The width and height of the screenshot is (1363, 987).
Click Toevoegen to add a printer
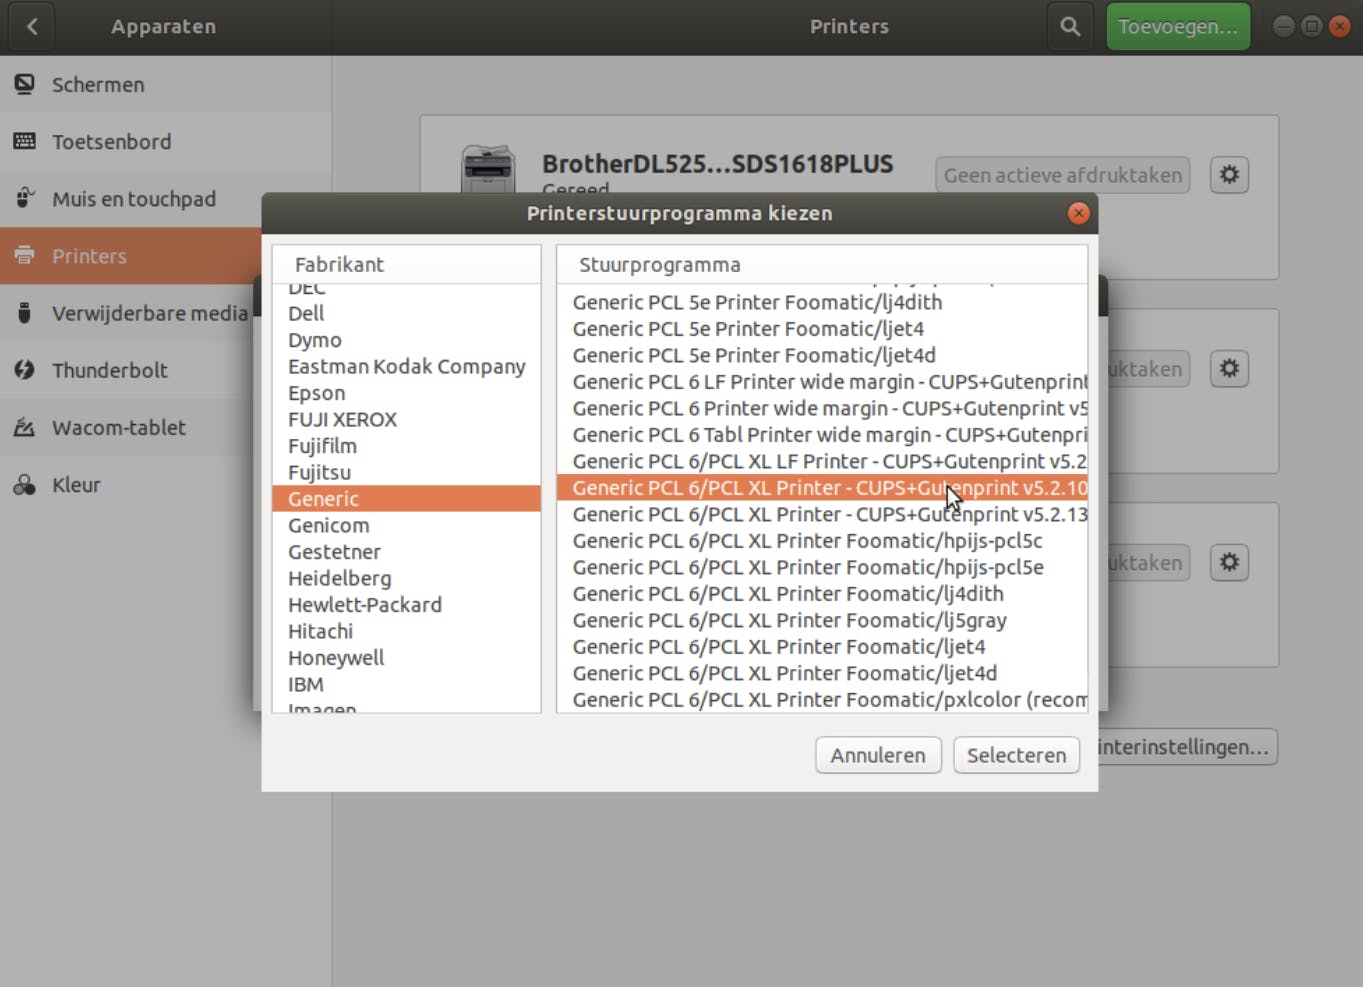point(1178,27)
